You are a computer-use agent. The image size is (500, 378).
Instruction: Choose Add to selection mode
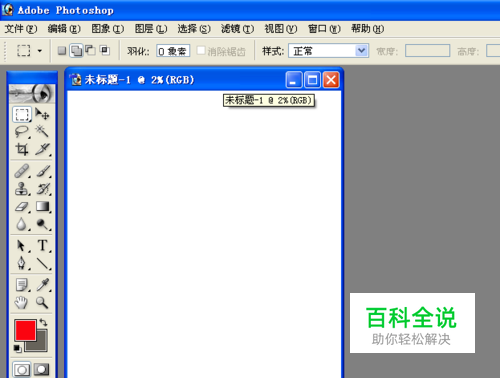point(76,51)
